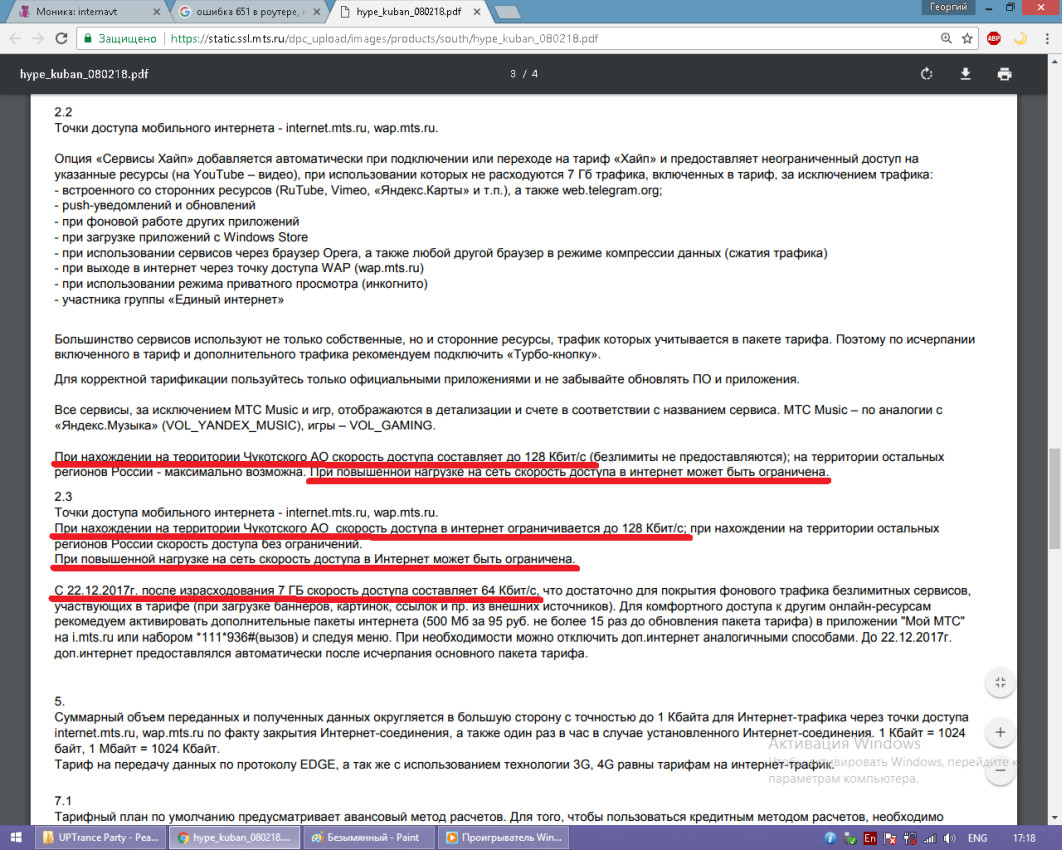Click red En language tray icon
The height and width of the screenshot is (850, 1062).
pyautogui.click(x=870, y=838)
